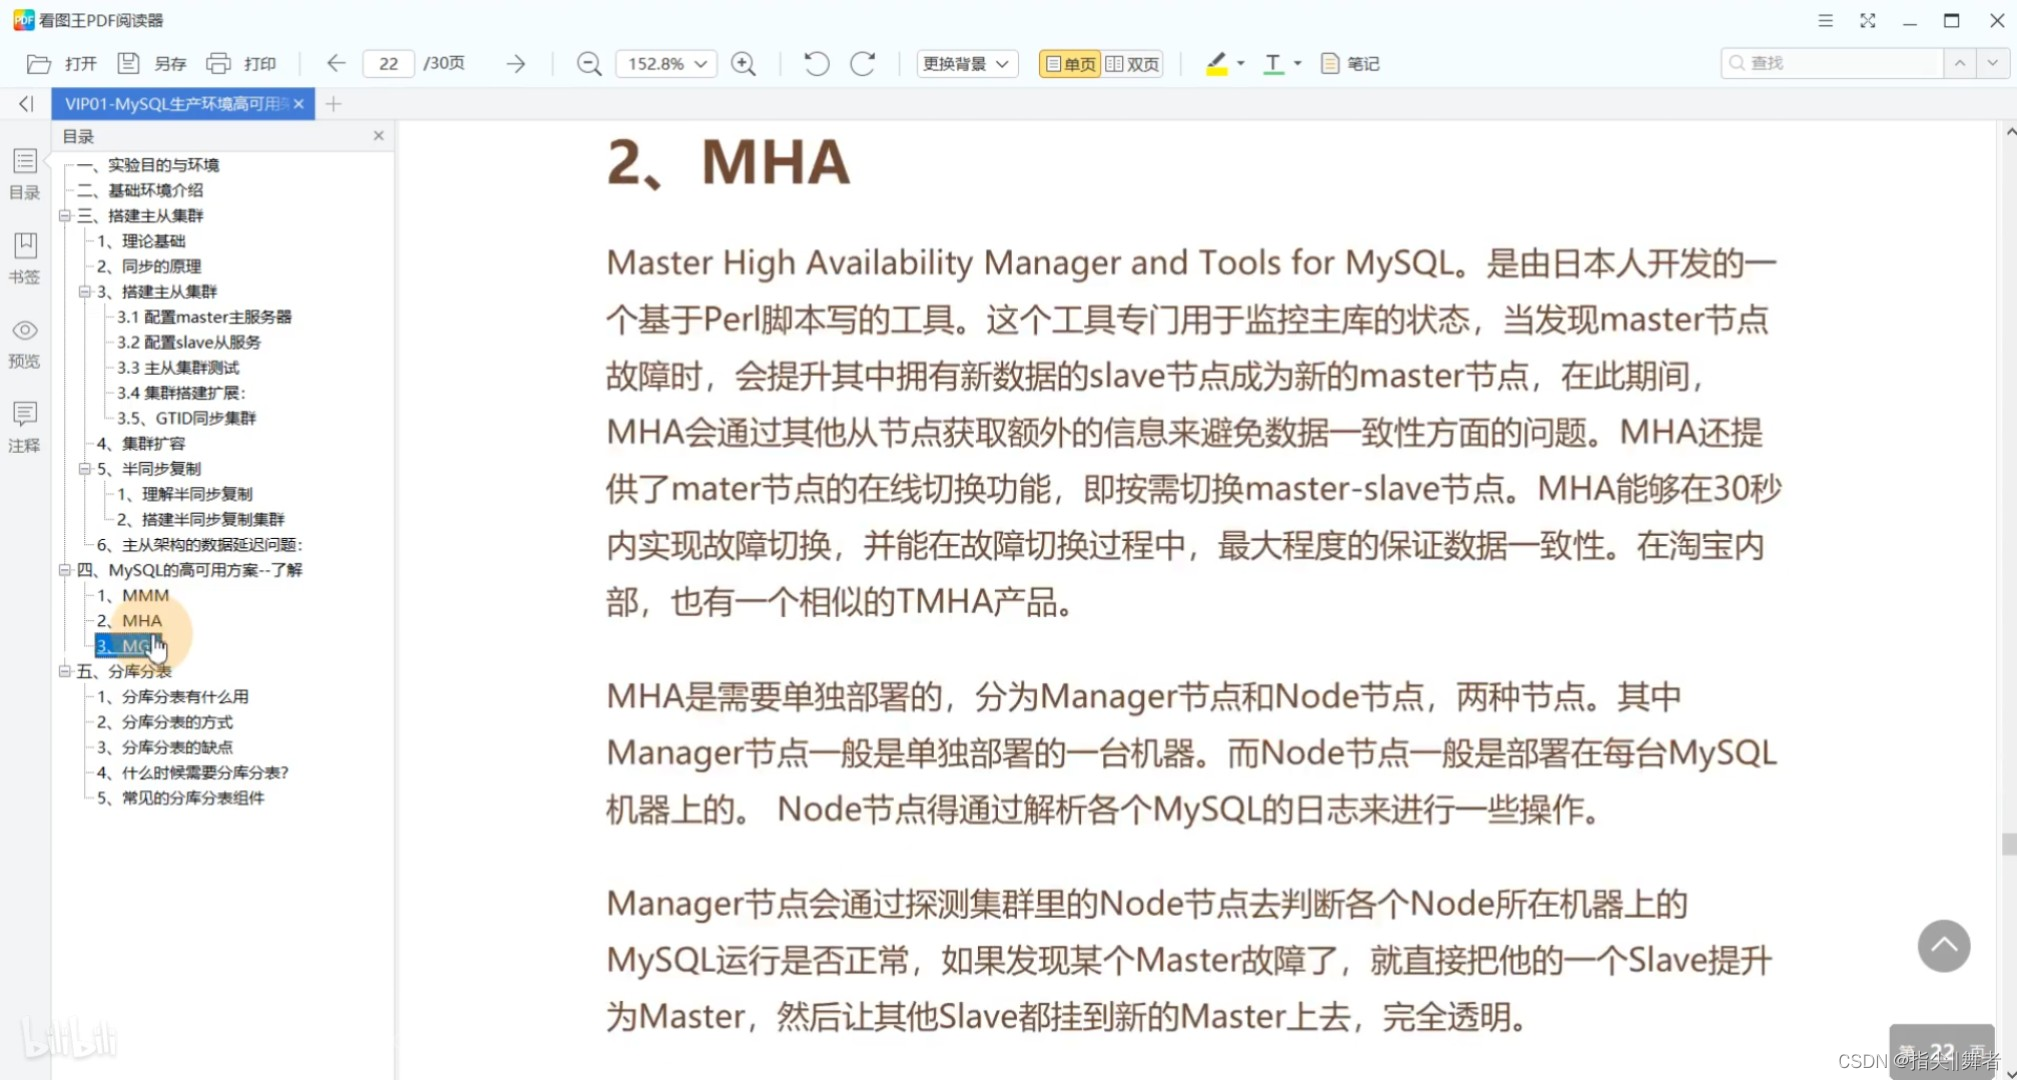Viewport: 2017px width, 1080px height.
Task: Open 1、理解半同步复制 outline entry
Action: 185,494
